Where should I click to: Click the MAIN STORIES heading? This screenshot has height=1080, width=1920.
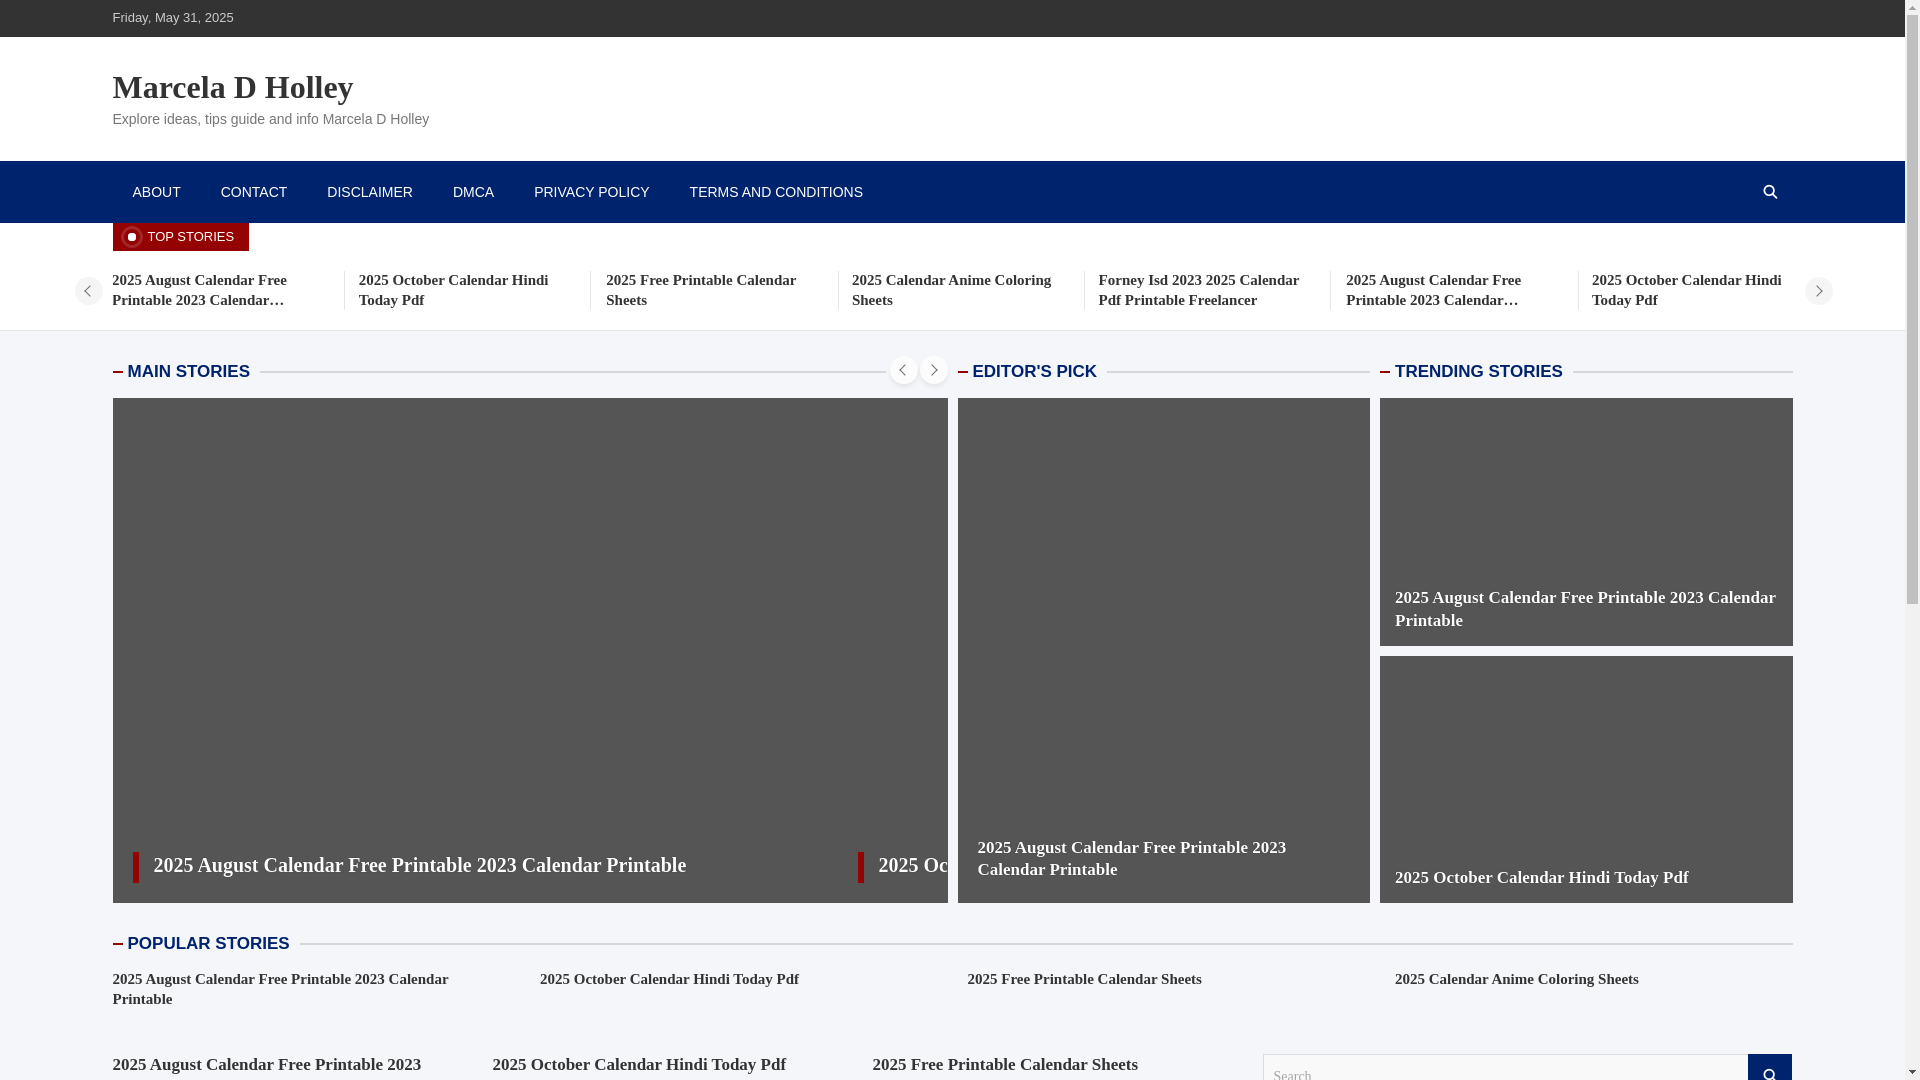pyautogui.click(x=188, y=371)
